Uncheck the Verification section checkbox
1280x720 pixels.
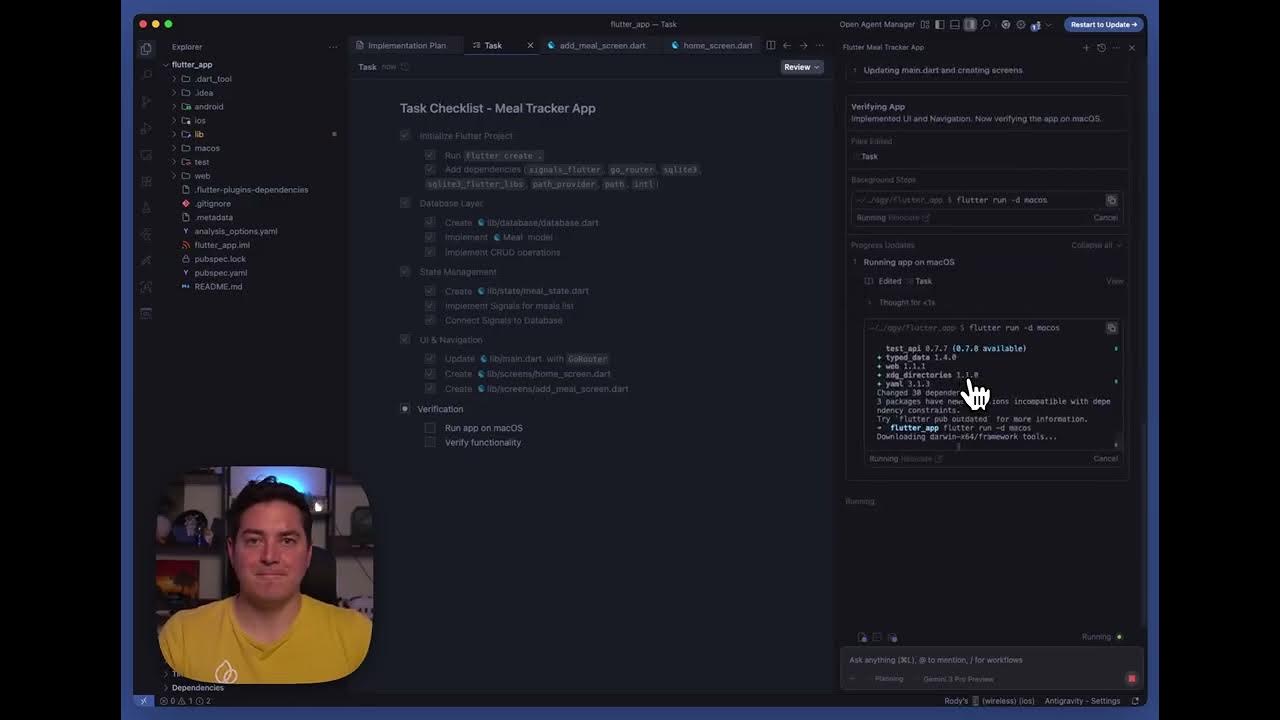[x=405, y=408]
